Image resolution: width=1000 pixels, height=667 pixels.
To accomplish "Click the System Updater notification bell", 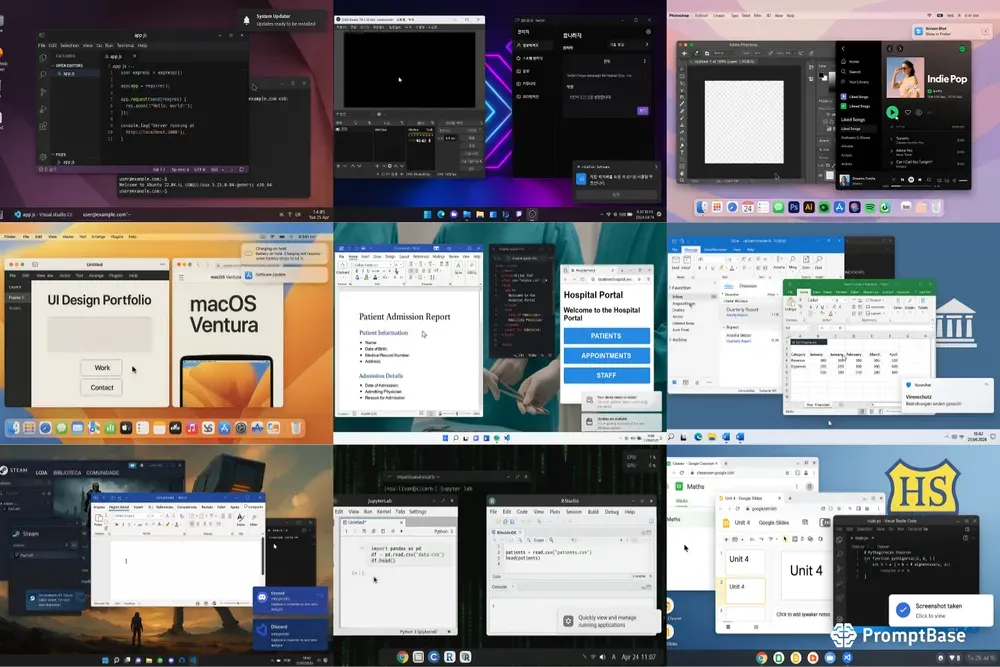I will pyautogui.click(x=247, y=20).
